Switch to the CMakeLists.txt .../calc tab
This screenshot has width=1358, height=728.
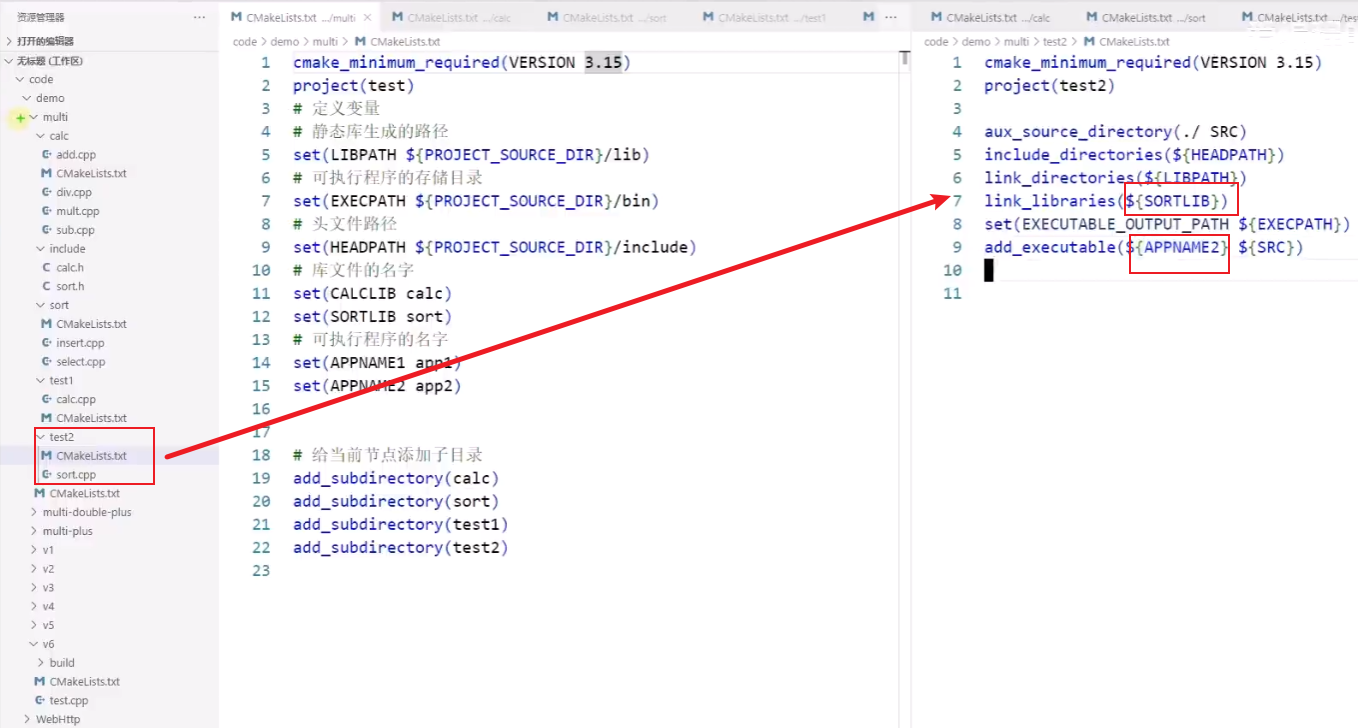[449, 16]
